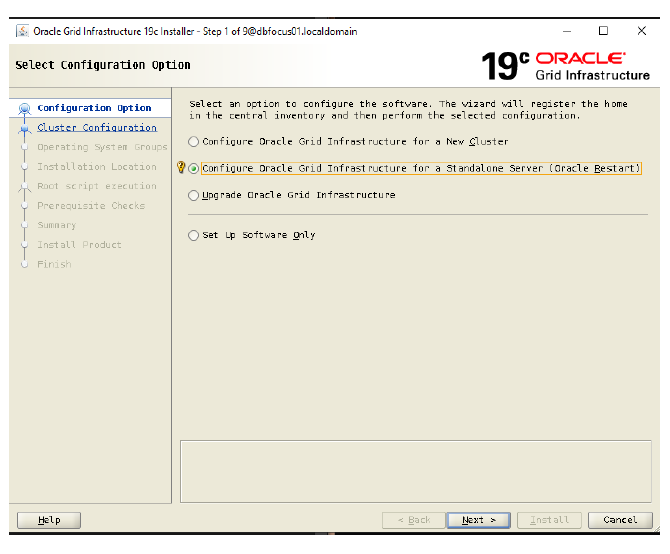
Task: Select Configuration Option in the step list
Action: pyautogui.click(x=94, y=108)
